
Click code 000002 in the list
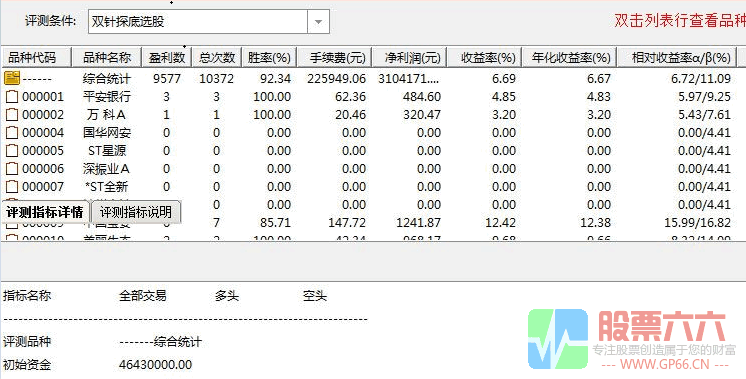[x=43, y=115]
